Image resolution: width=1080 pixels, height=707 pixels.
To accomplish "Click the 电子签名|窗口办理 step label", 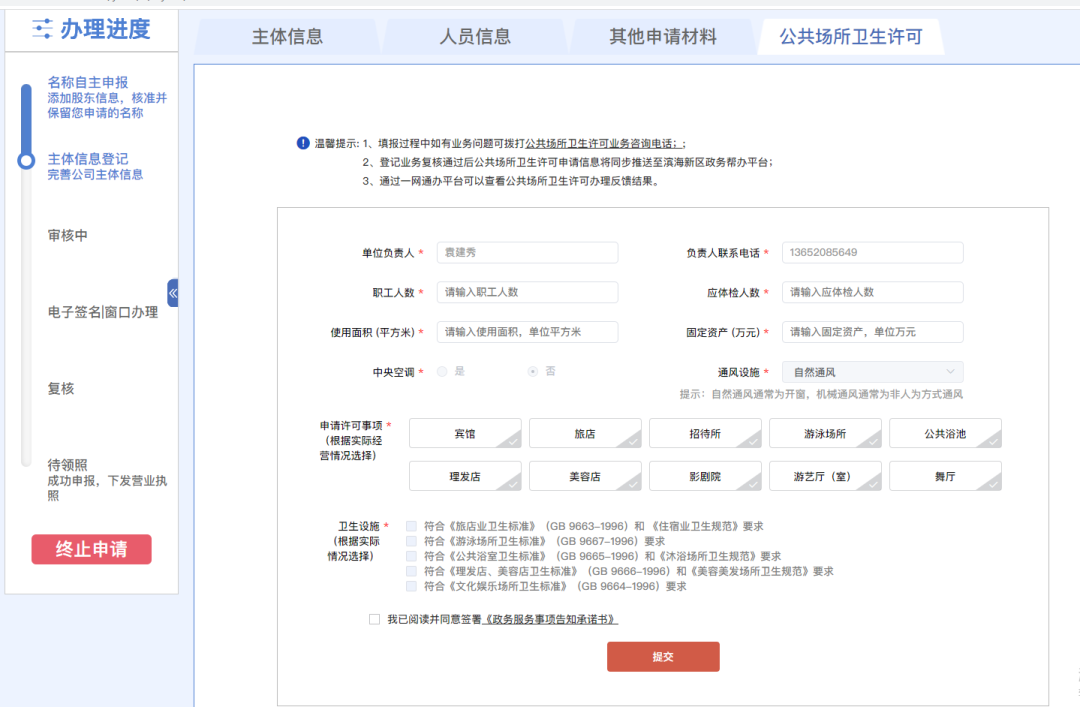I will tap(103, 312).
